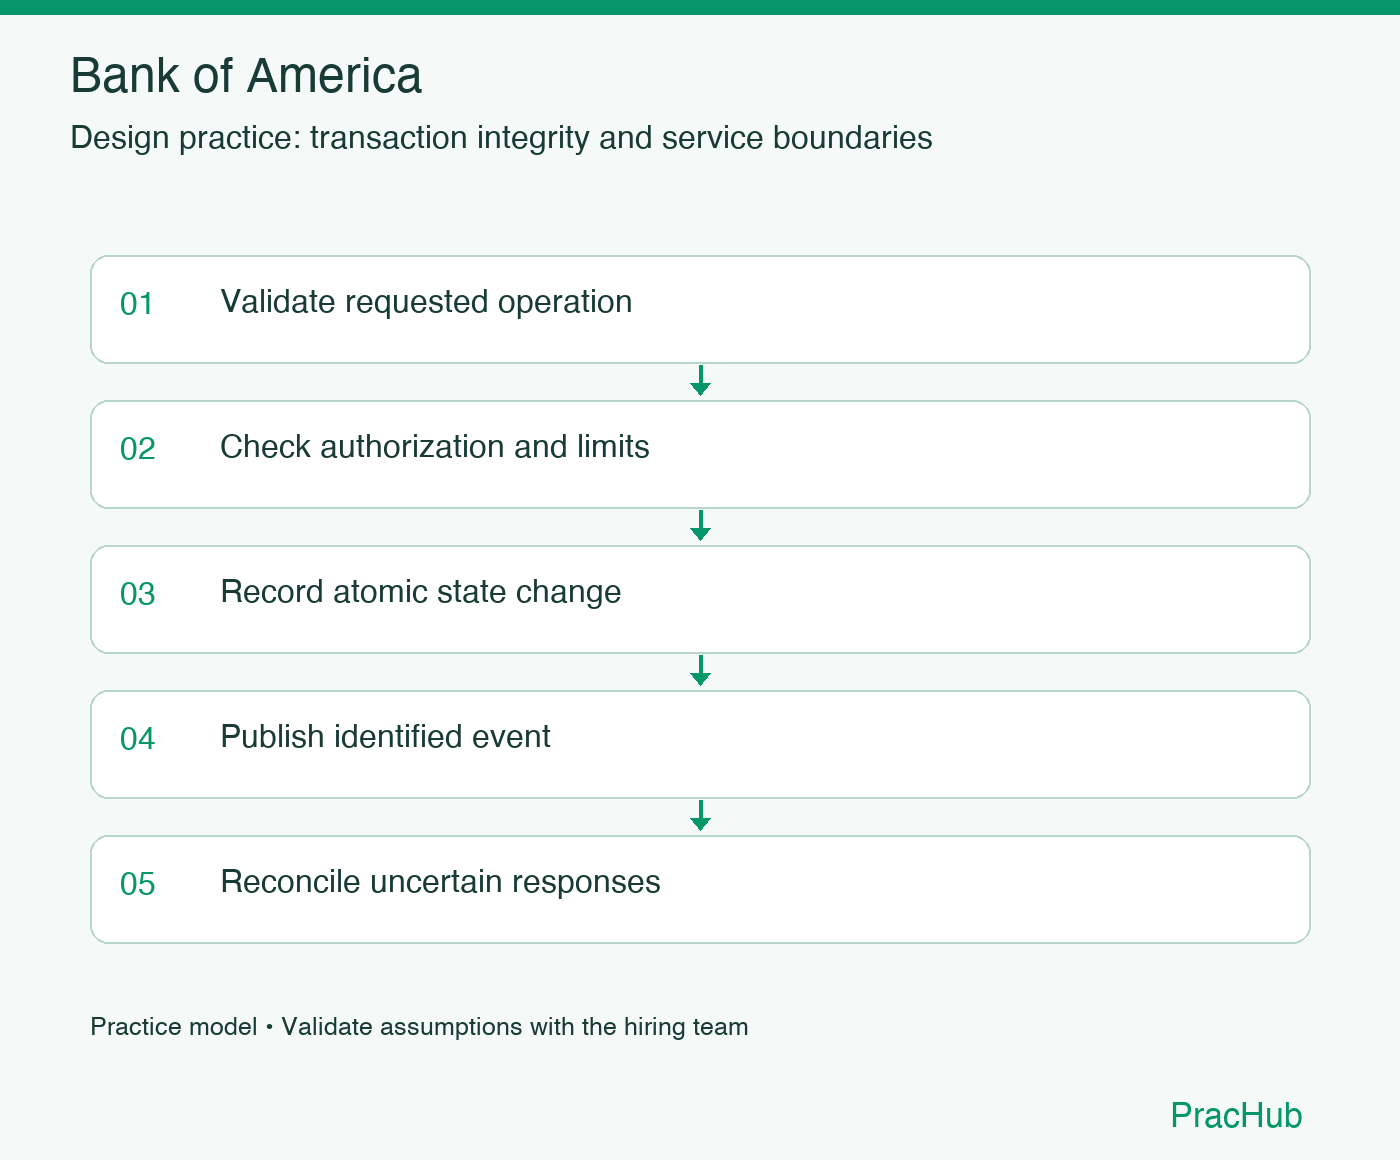The image size is (1400, 1160).
Task: Click the Practice model footer note
Action: click(419, 1027)
